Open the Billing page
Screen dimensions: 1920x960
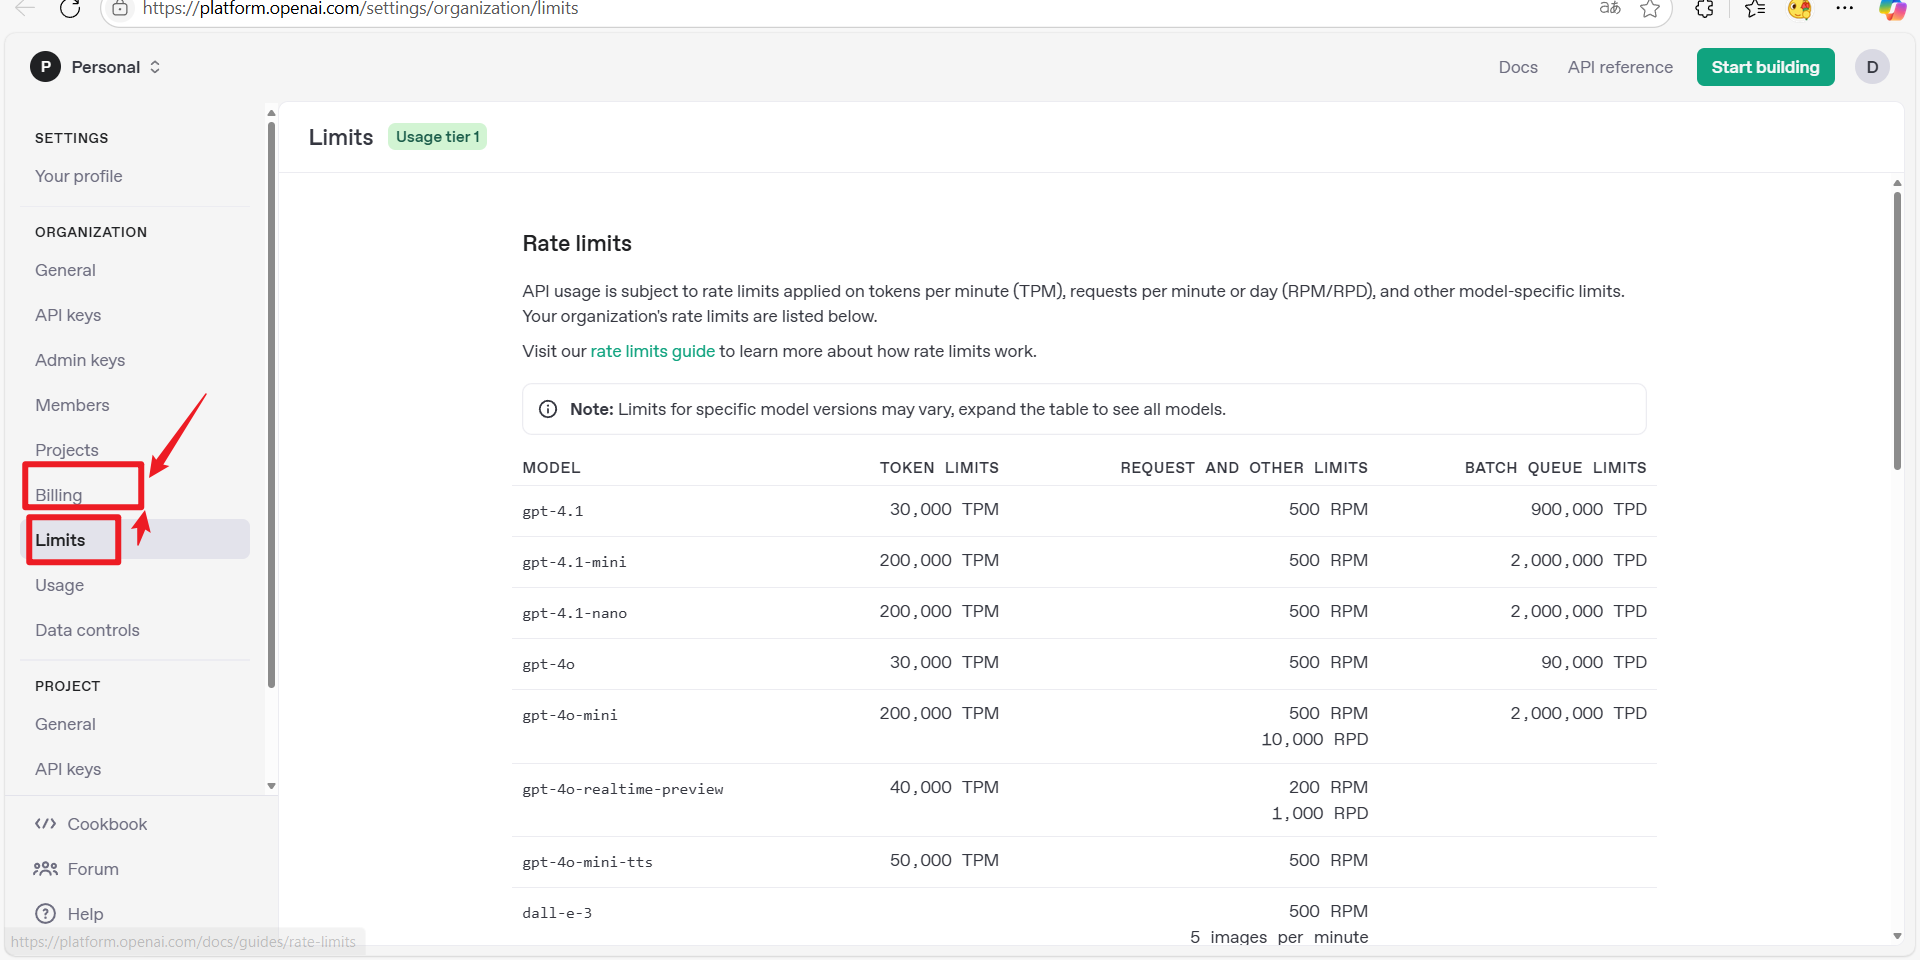[59, 495]
